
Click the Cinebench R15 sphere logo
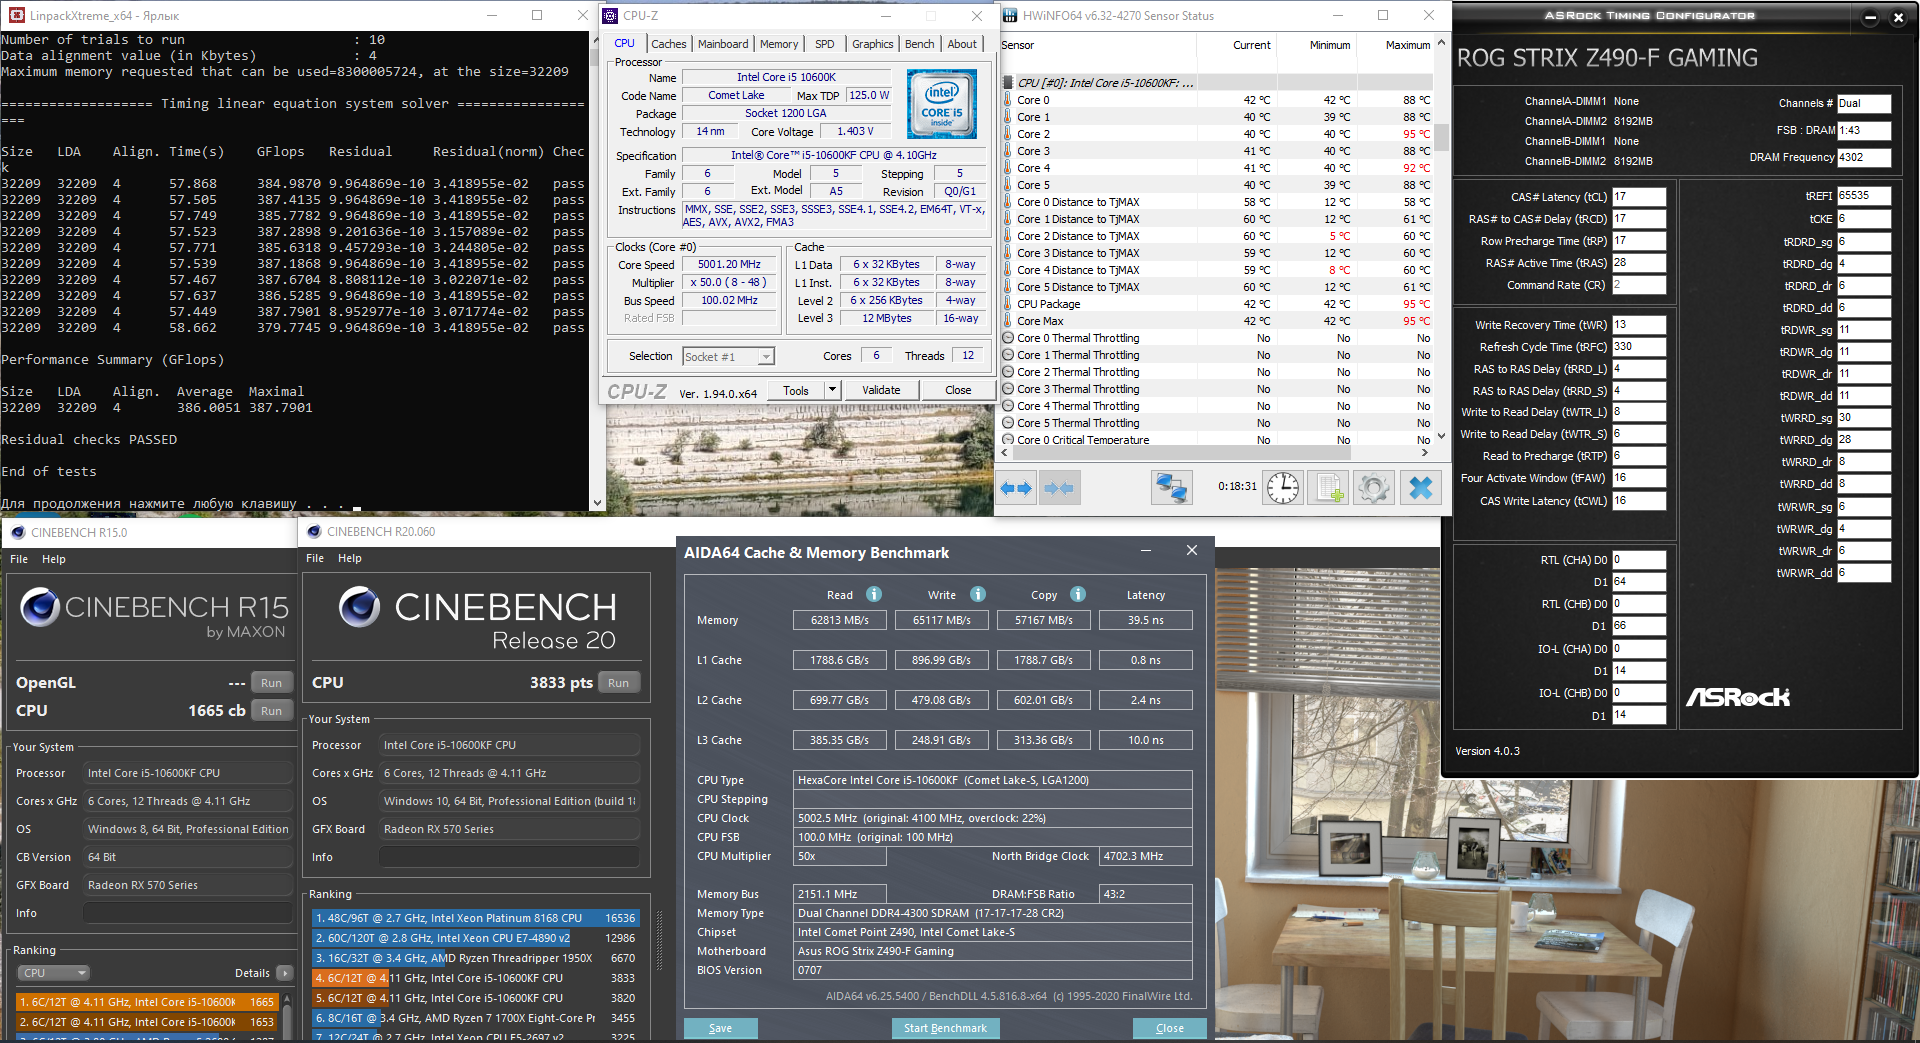point(40,607)
